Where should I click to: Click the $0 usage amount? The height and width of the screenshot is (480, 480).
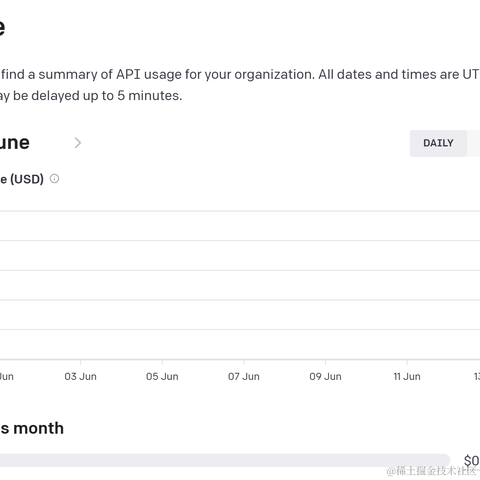click(472, 461)
